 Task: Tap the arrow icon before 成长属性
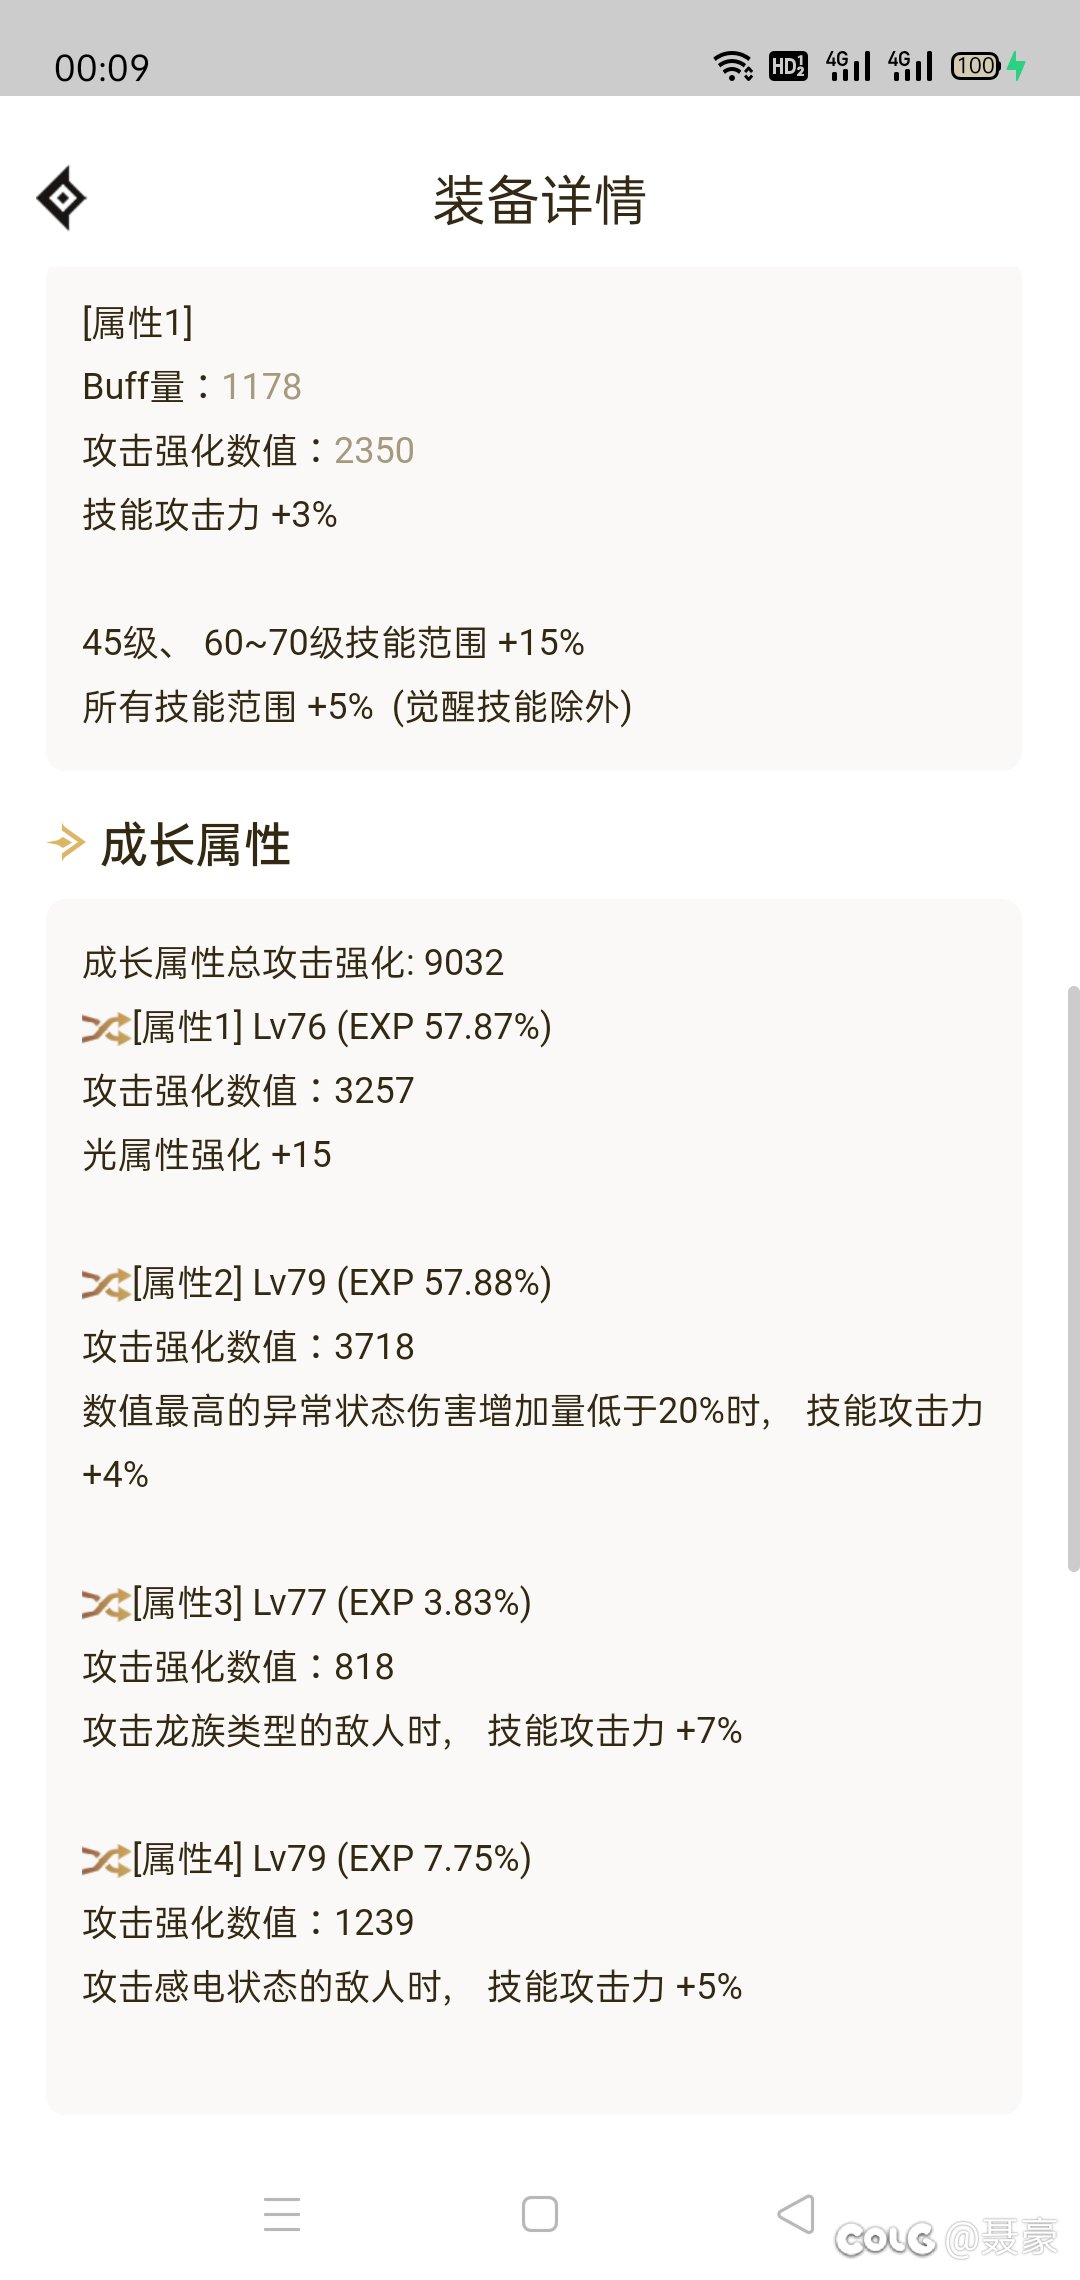click(x=66, y=843)
